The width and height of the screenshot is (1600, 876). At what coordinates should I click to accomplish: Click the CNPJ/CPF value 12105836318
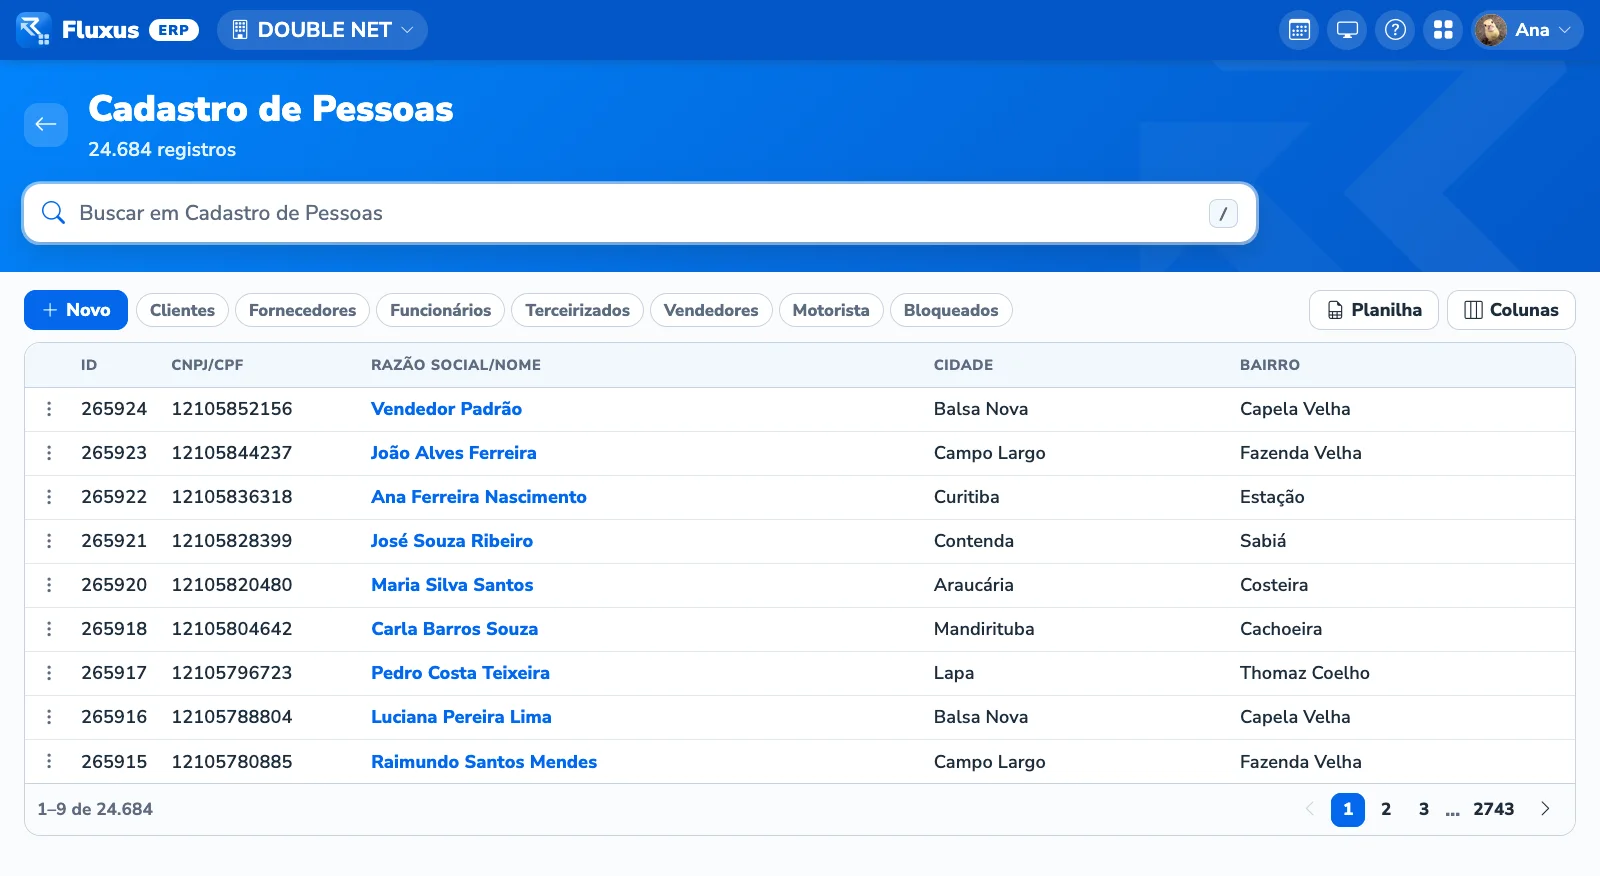coord(232,497)
